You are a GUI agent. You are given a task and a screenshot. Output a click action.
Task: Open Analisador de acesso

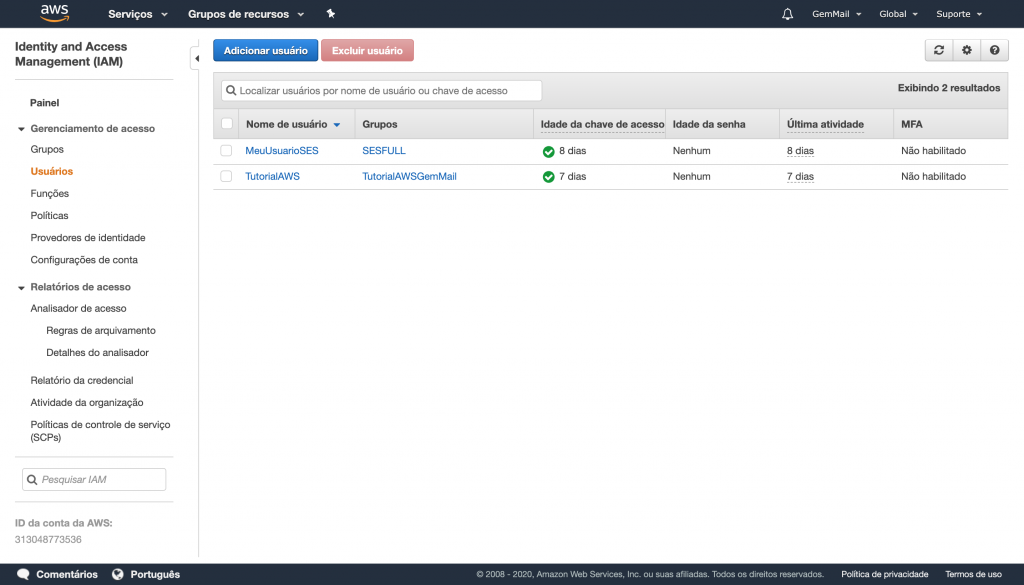pos(78,308)
